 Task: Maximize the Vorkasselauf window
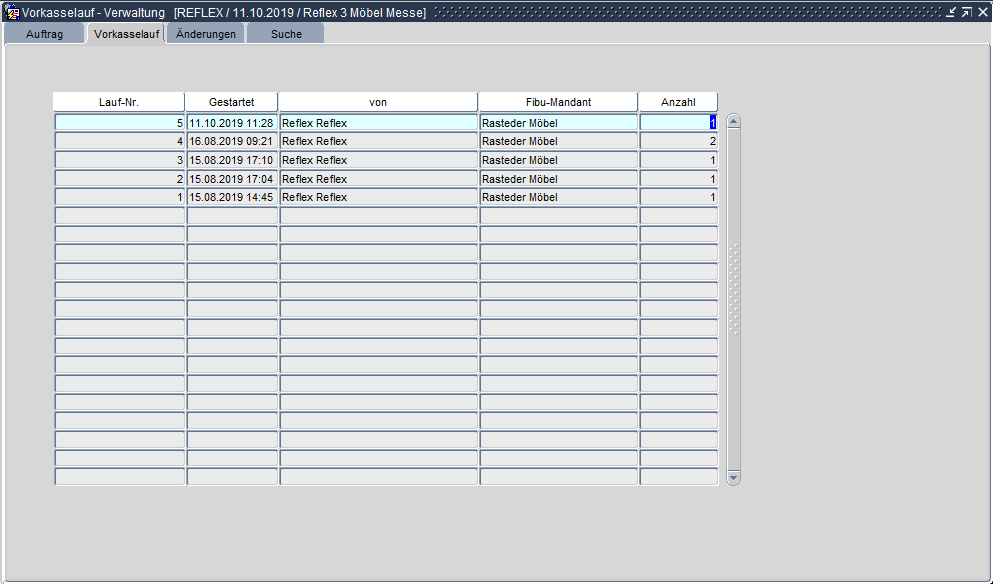tap(967, 12)
